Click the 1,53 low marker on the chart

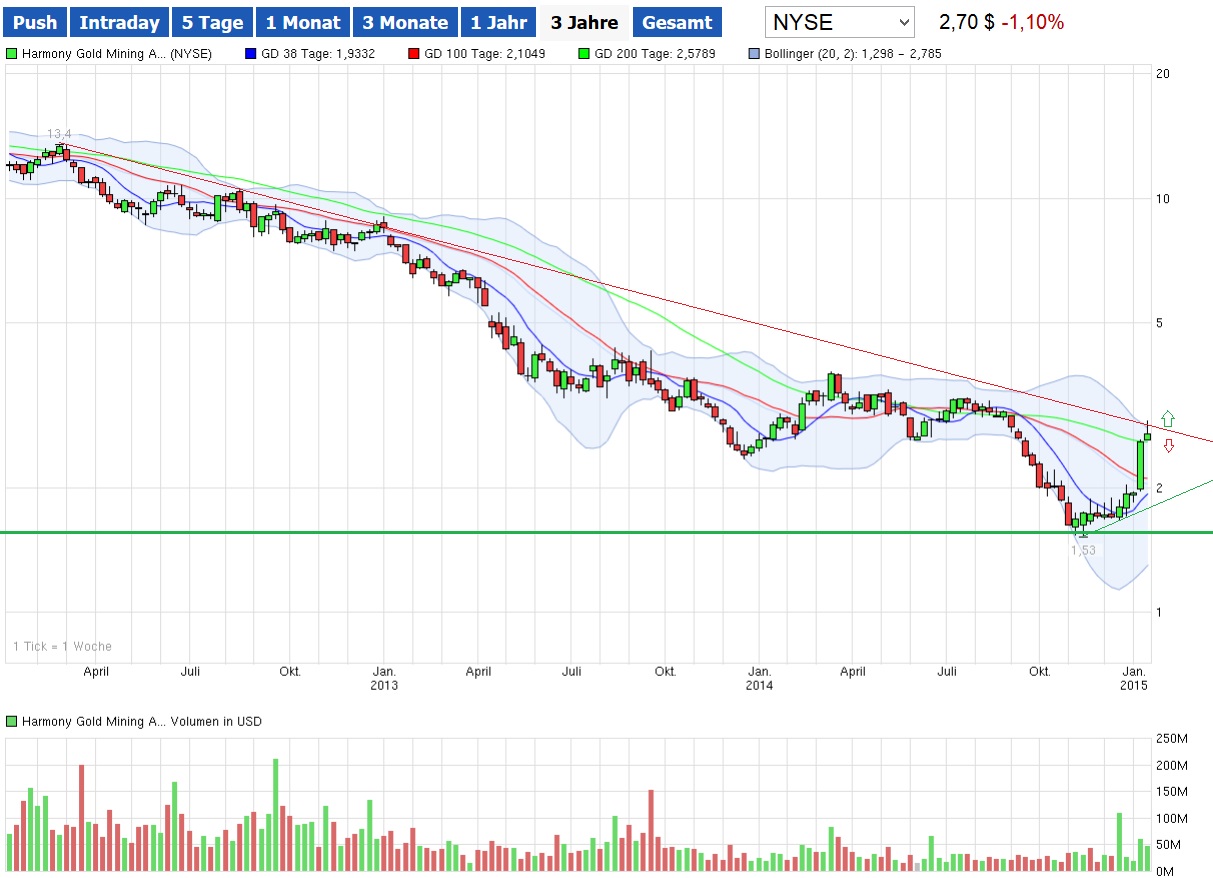[x=1084, y=549]
